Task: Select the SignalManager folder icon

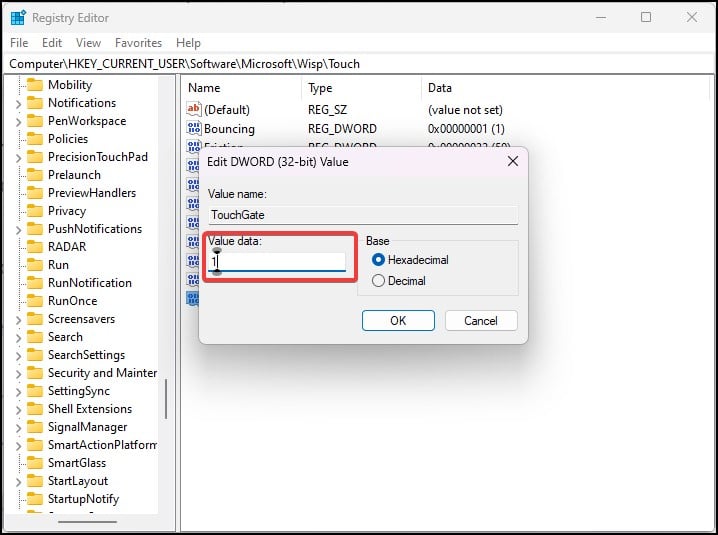Action: (35, 427)
